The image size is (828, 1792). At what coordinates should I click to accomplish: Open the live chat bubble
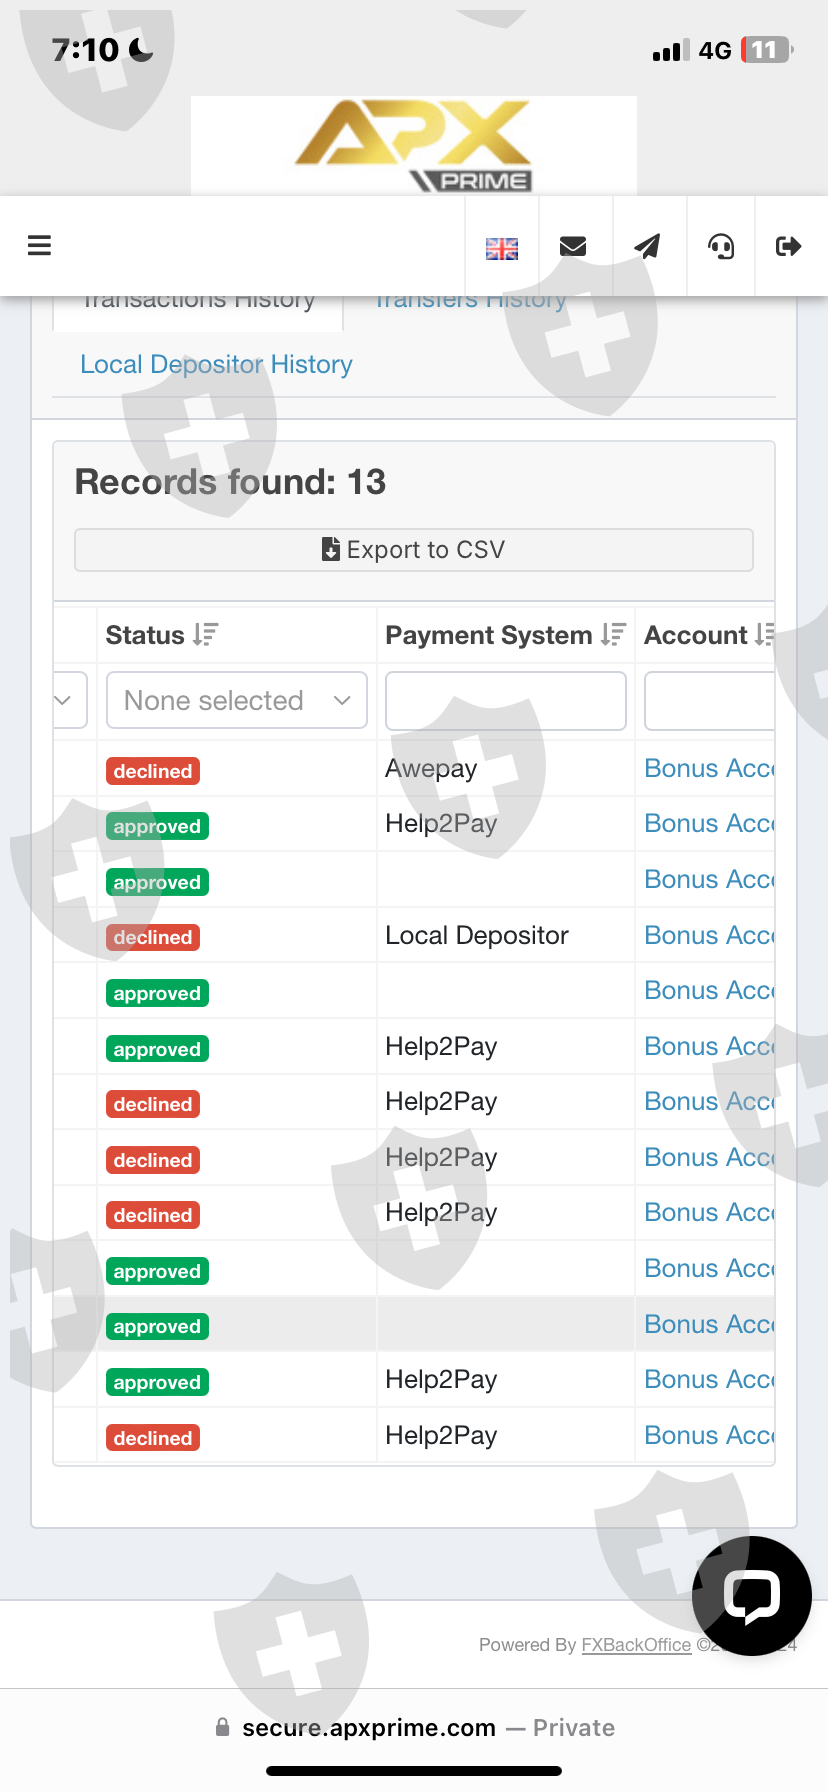click(x=751, y=1595)
